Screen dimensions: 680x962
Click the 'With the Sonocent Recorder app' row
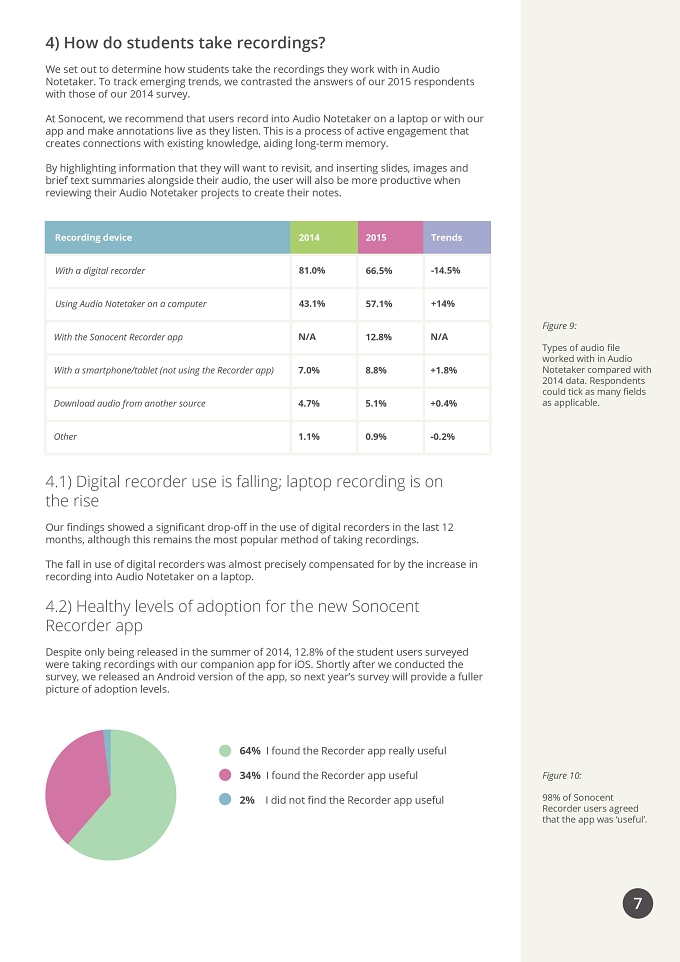tap(268, 337)
